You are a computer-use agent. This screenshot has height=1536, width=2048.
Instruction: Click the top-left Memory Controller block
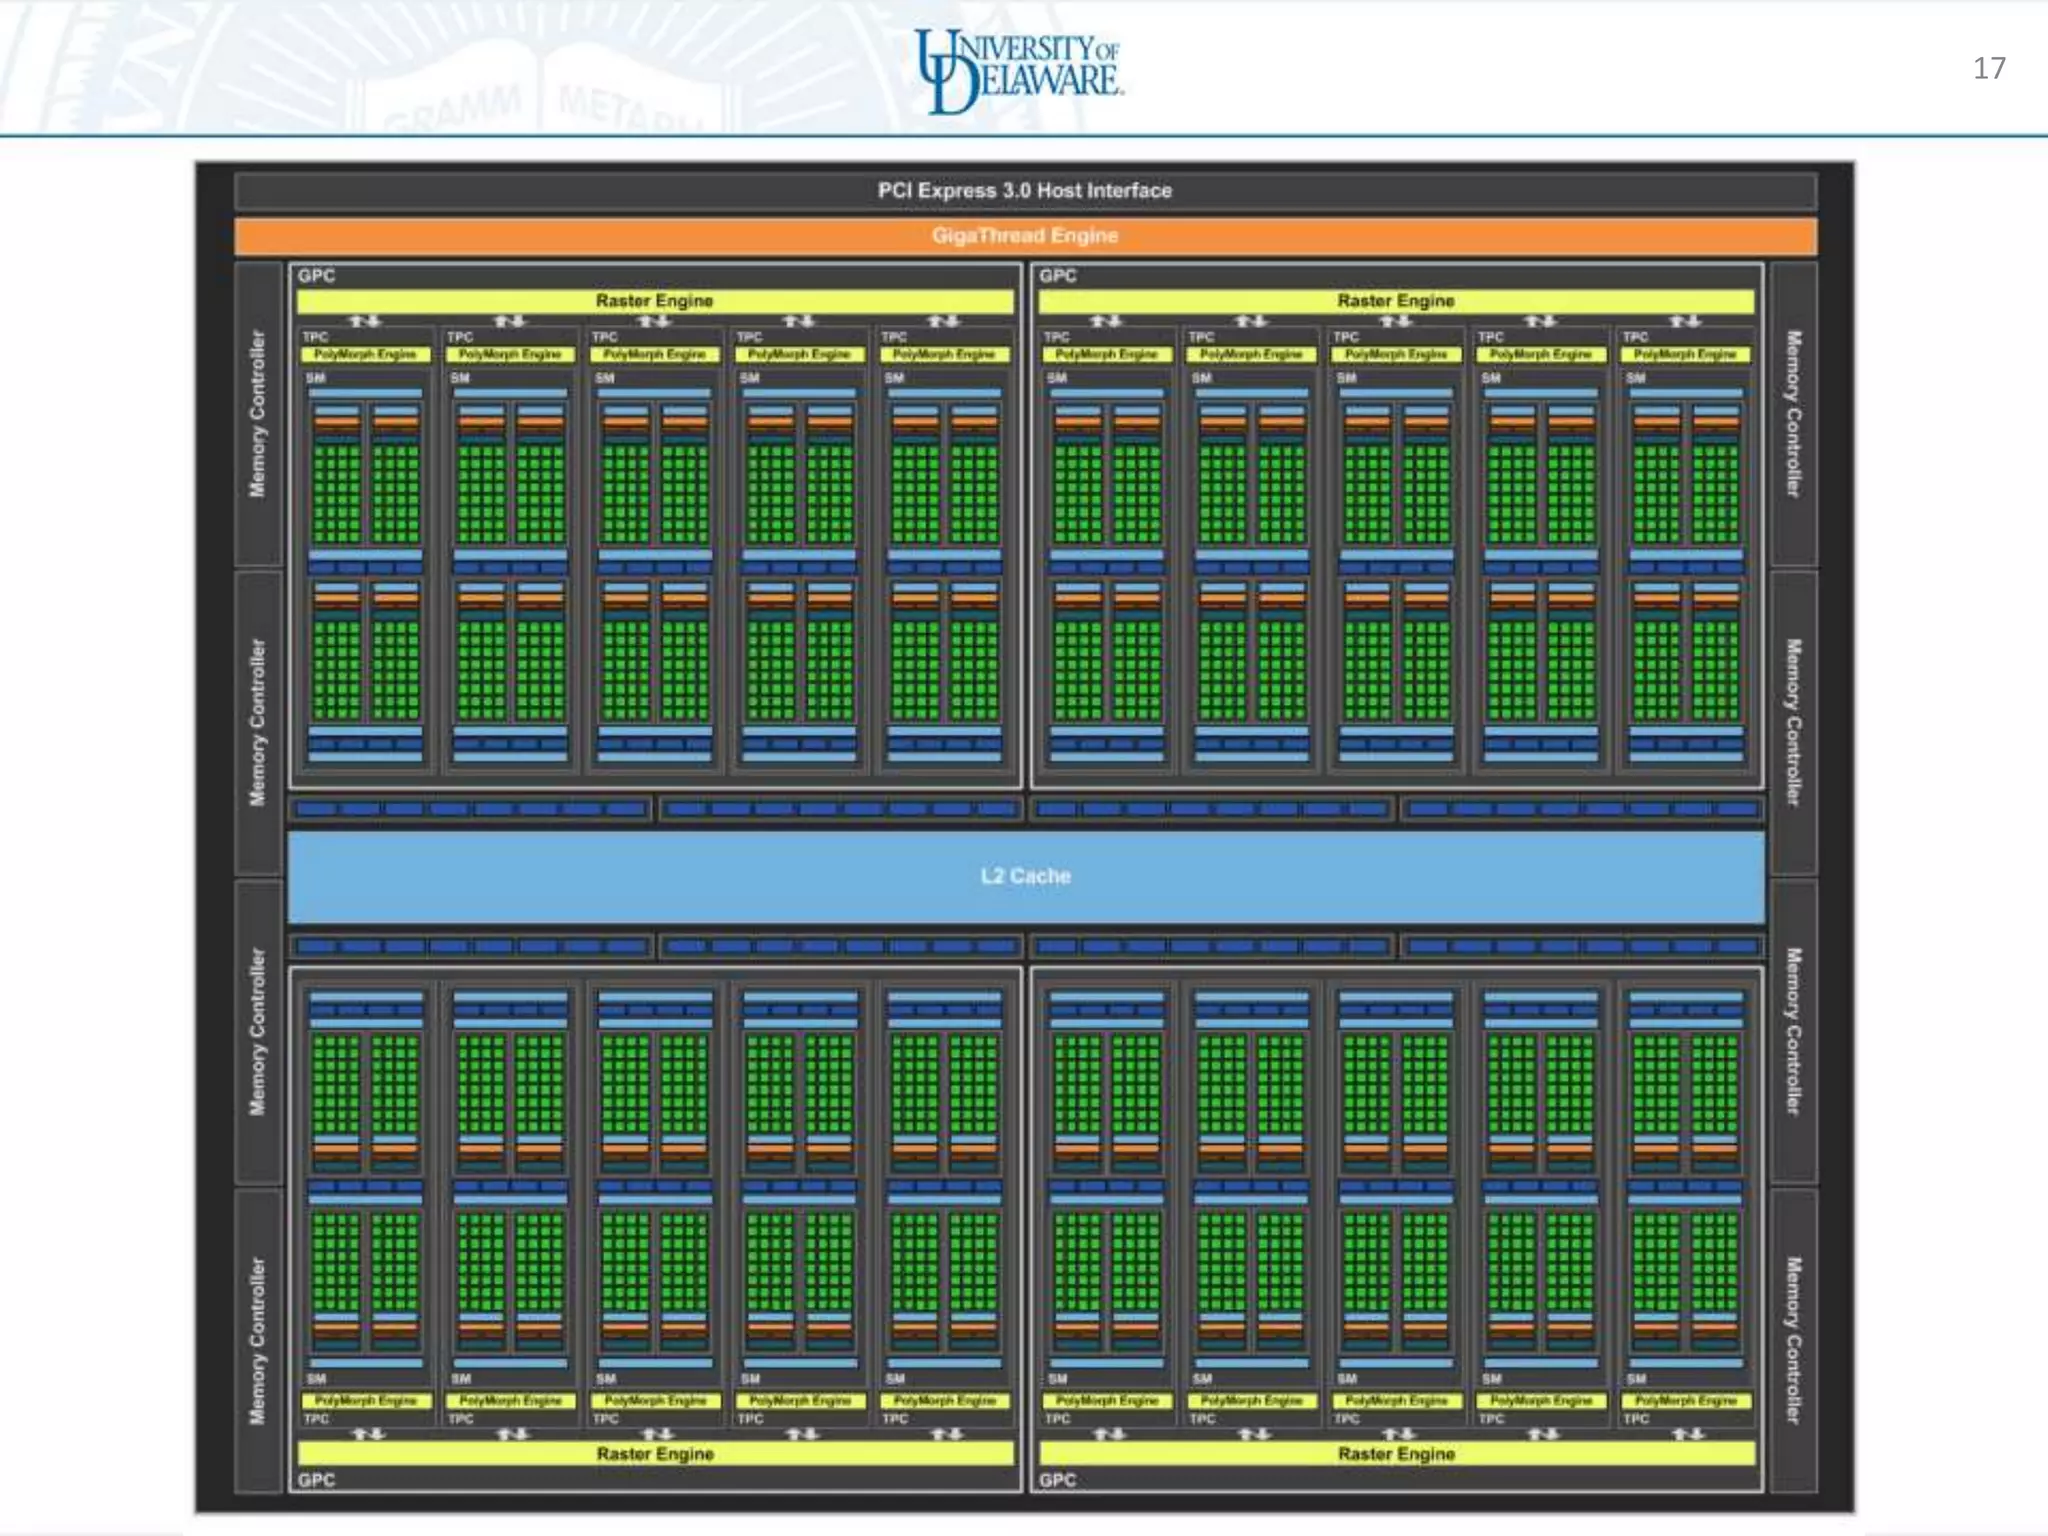click(258, 414)
